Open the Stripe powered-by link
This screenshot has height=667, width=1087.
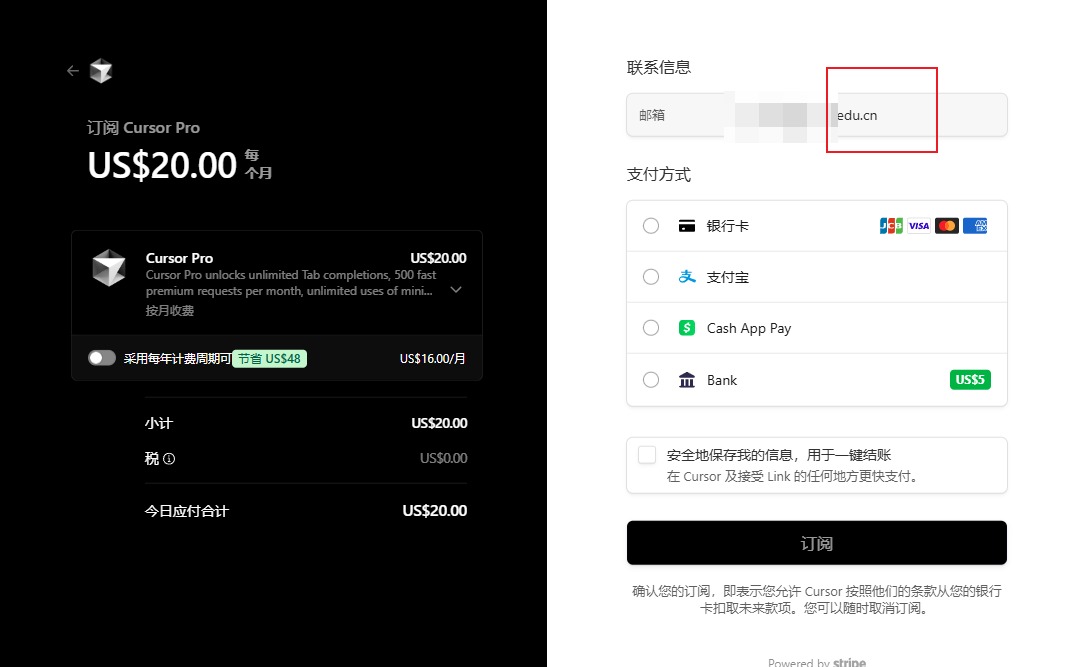click(x=849, y=662)
